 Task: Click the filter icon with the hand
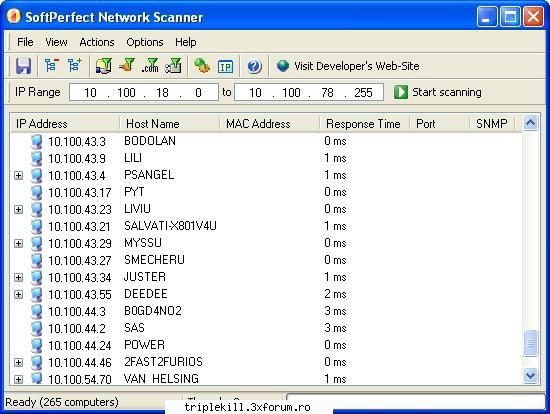(x=127, y=66)
